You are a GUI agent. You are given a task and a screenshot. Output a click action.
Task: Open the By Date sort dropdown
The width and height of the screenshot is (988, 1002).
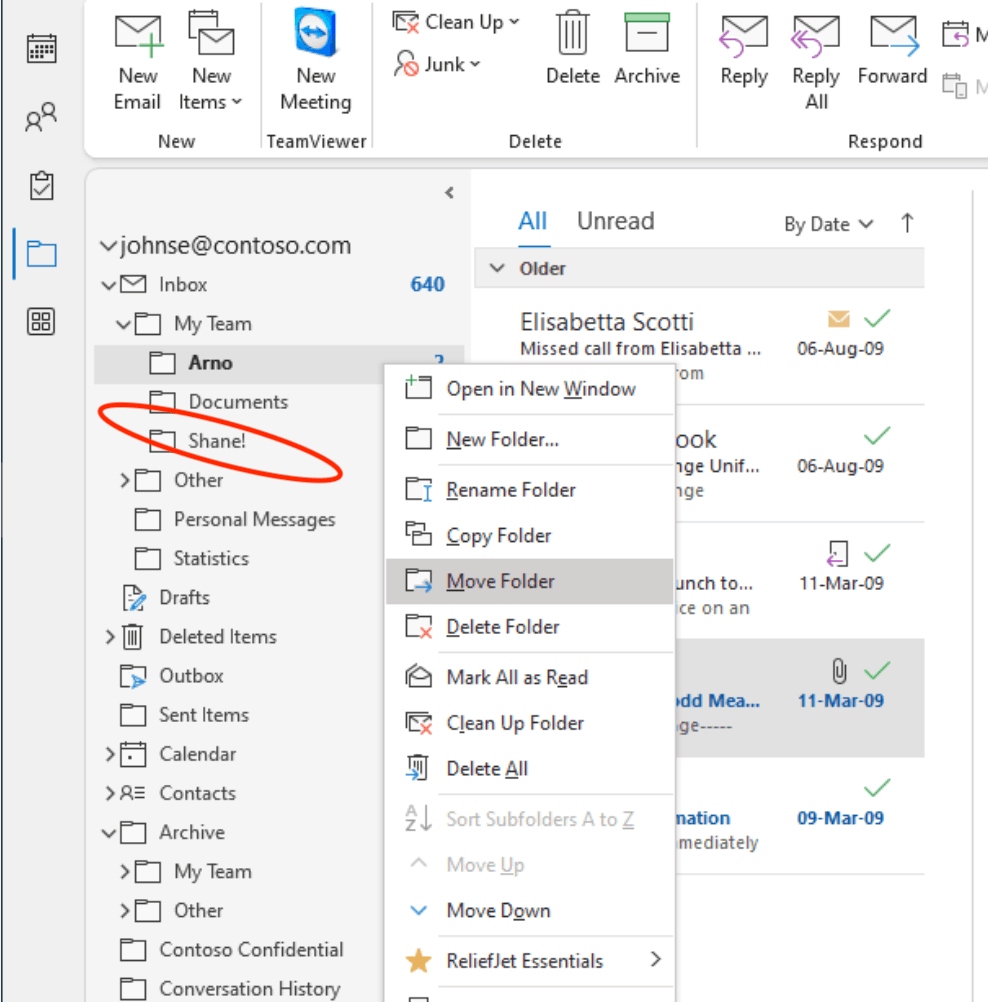[x=828, y=224]
